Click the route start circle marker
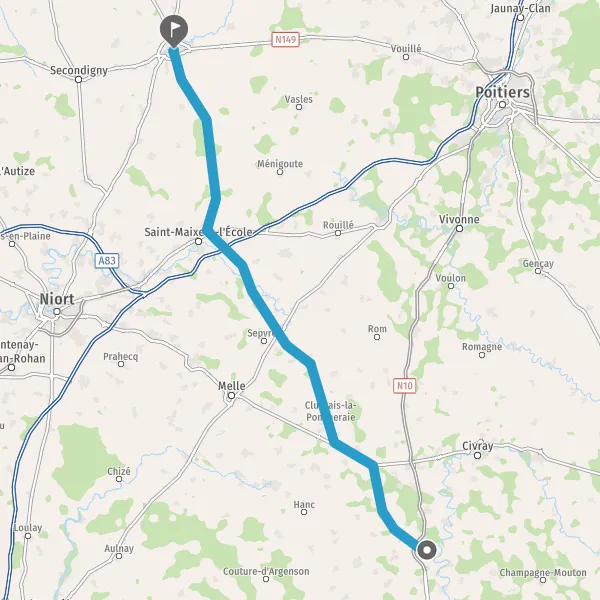This screenshot has width=600, height=600. (426, 550)
